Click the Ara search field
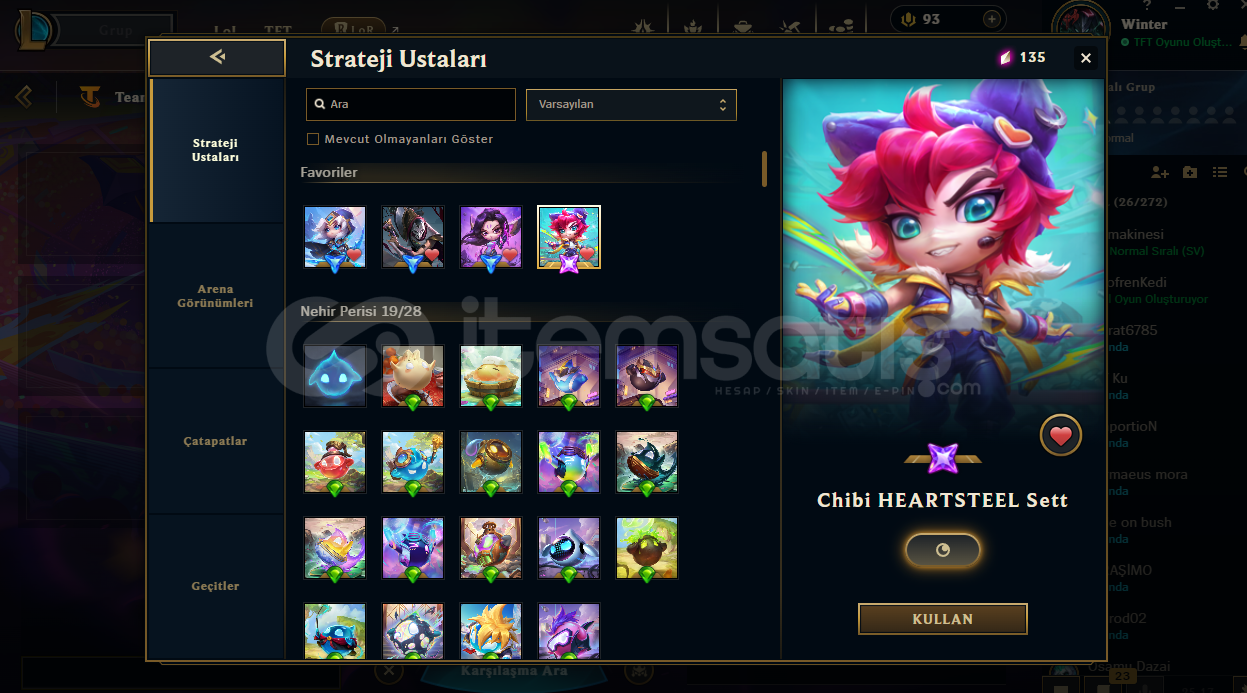The height and width of the screenshot is (693, 1247). pos(411,104)
